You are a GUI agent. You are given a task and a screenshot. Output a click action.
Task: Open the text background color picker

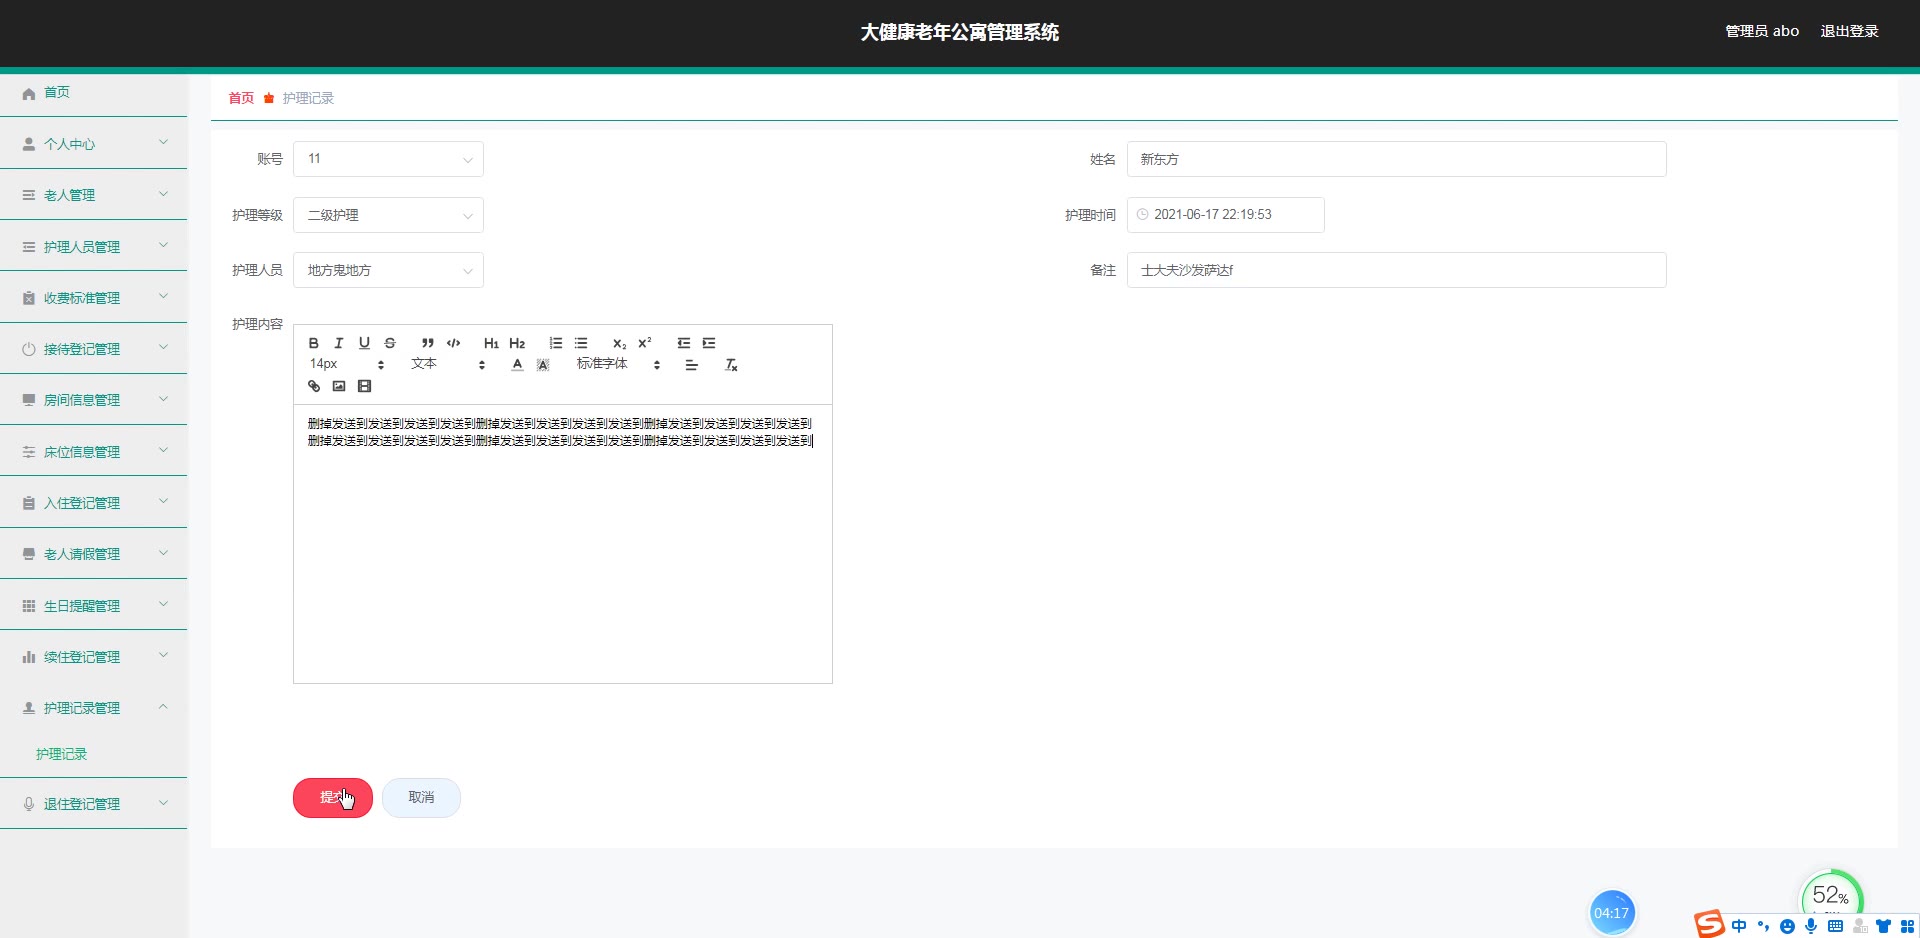pyautogui.click(x=543, y=365)
